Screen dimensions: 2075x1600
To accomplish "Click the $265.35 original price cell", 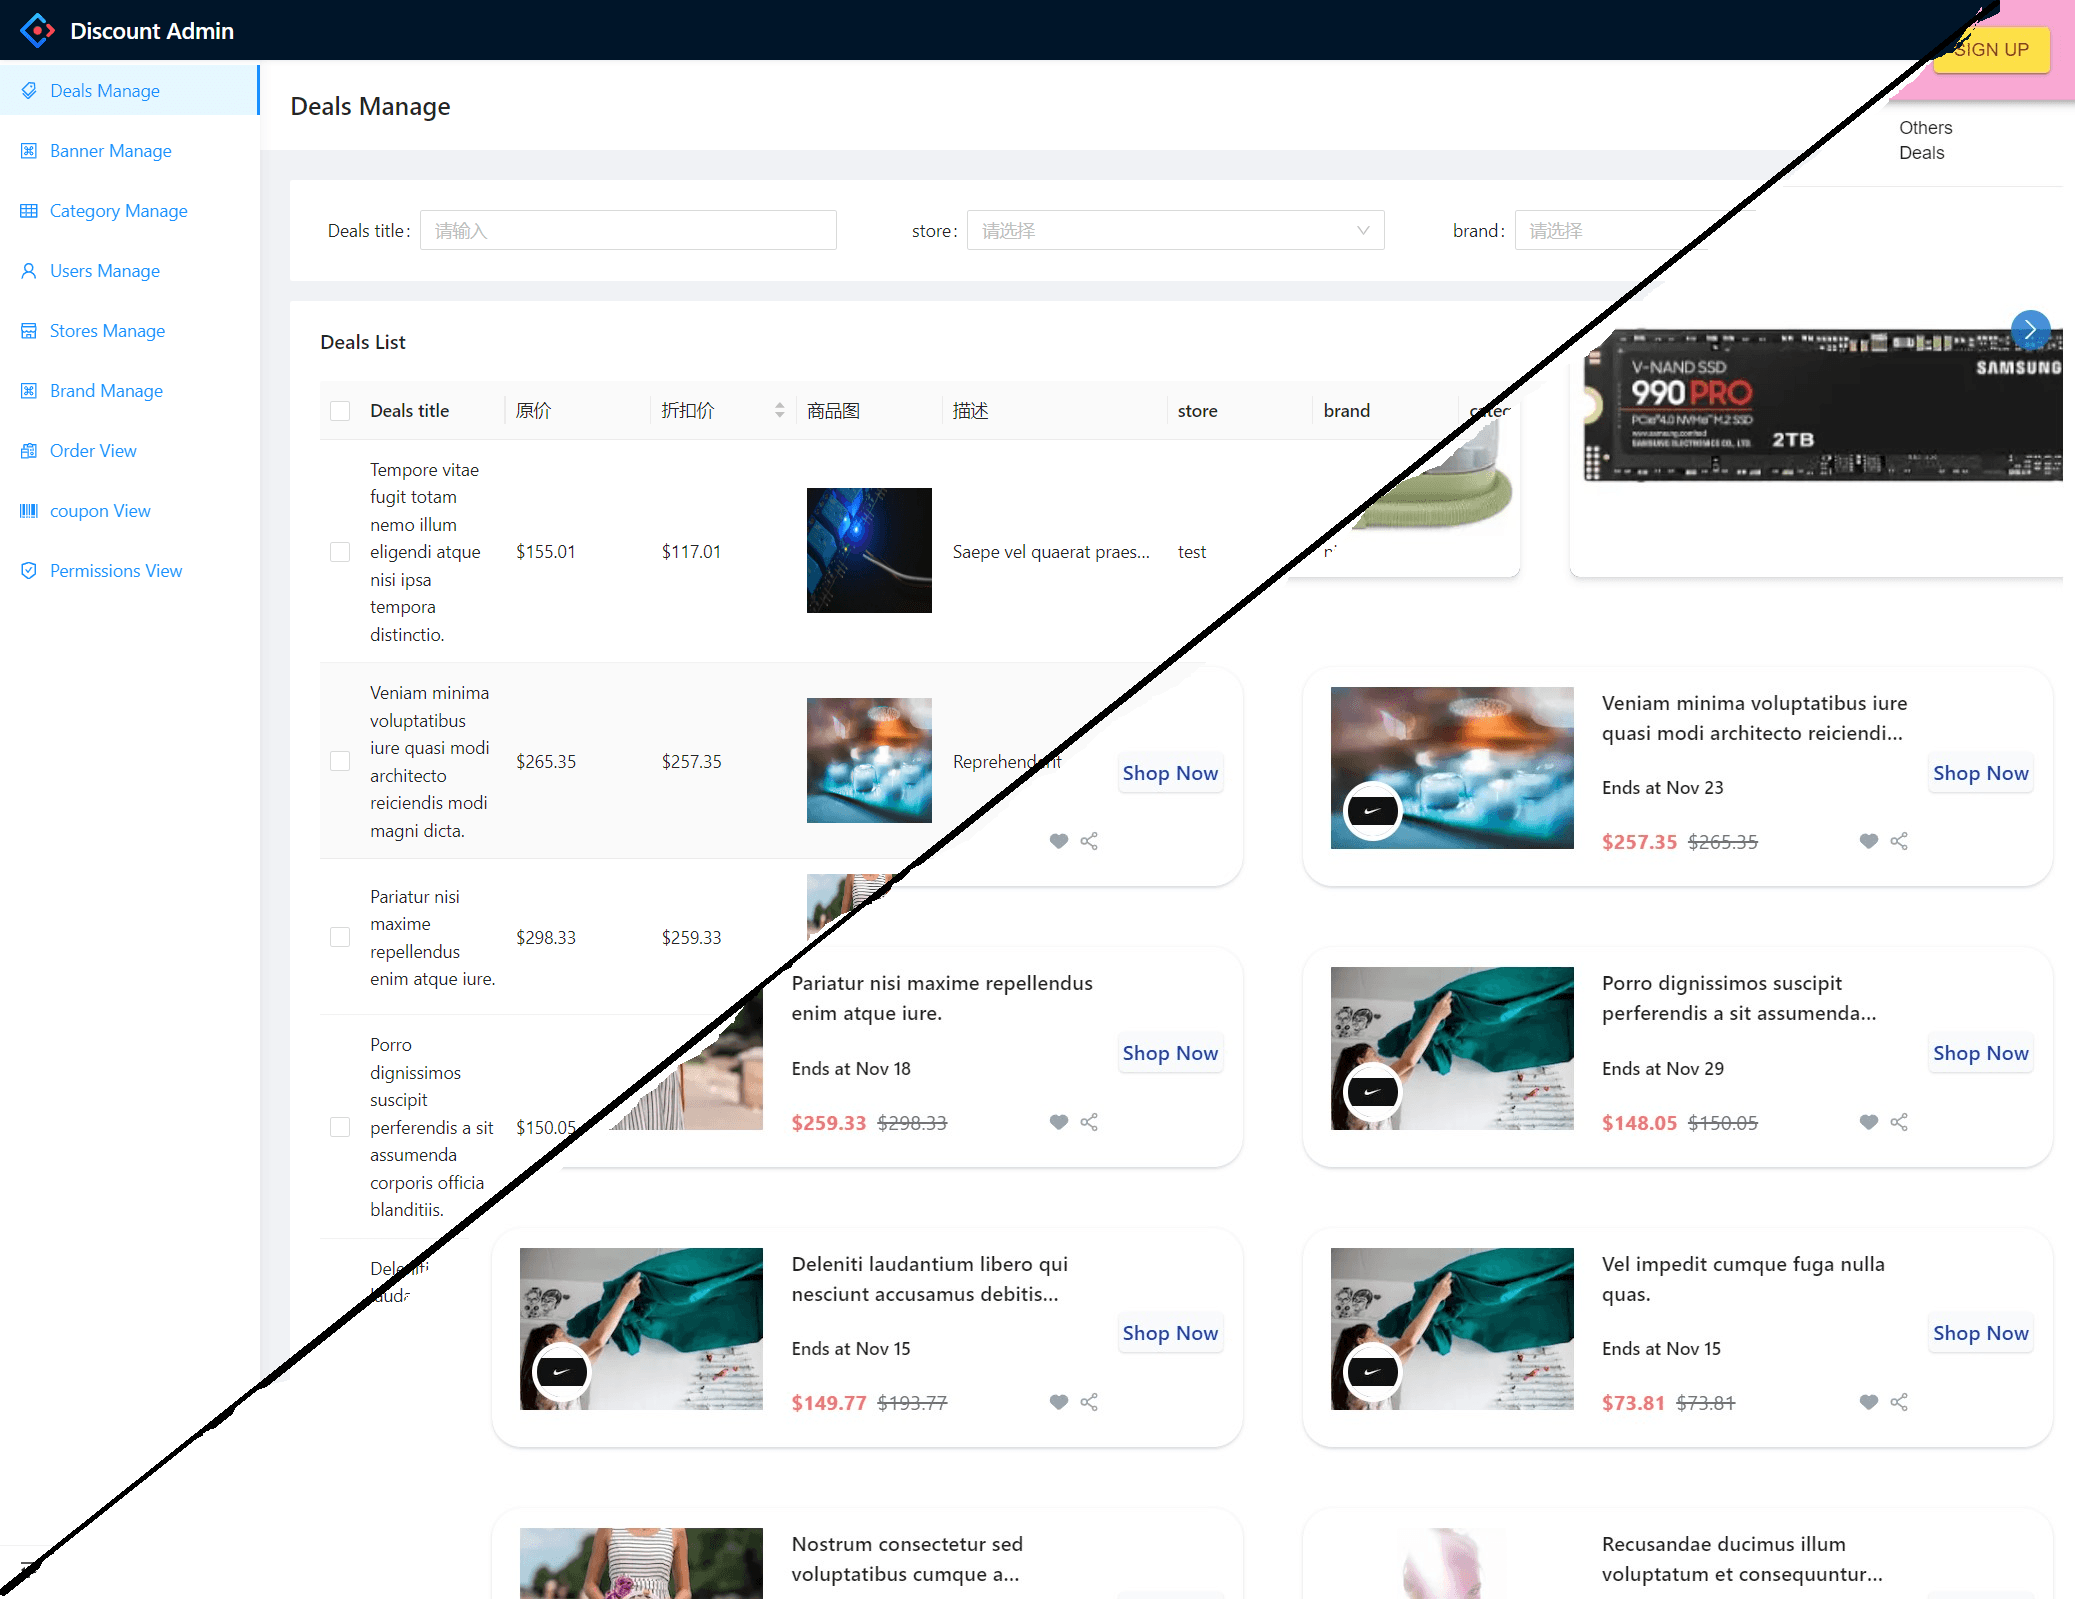I will click(x=546, y=762).
